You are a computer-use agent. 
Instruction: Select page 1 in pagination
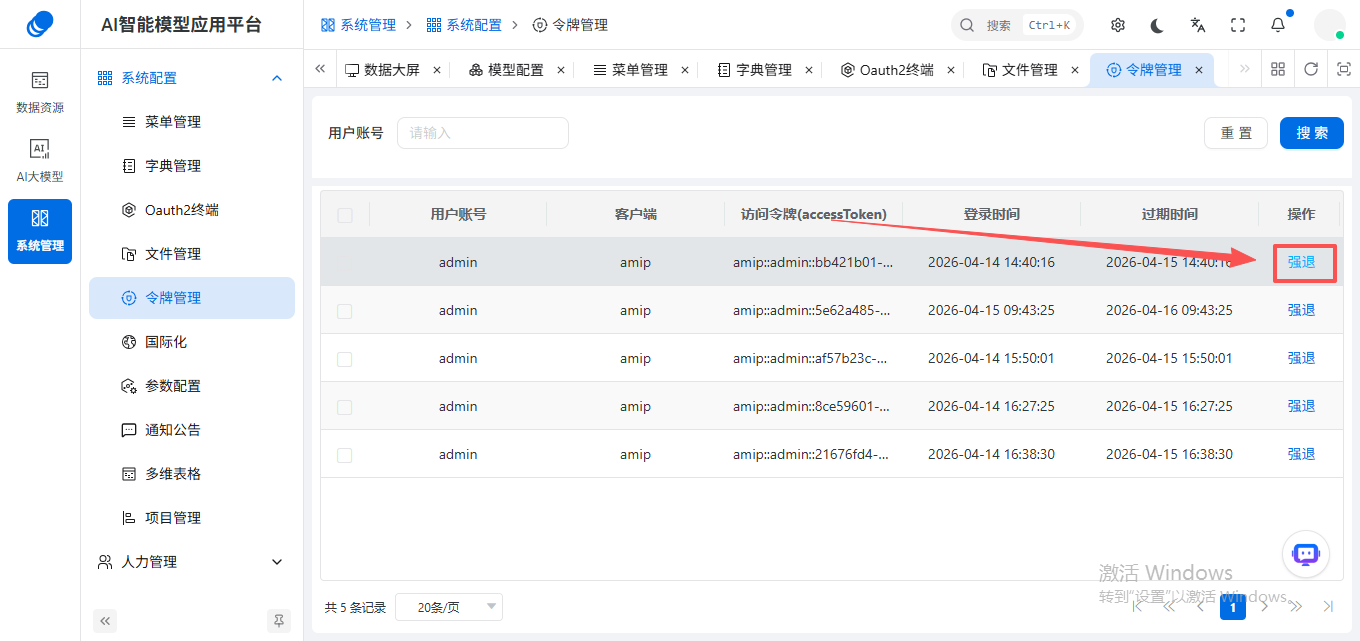(x=1233, y=607)
